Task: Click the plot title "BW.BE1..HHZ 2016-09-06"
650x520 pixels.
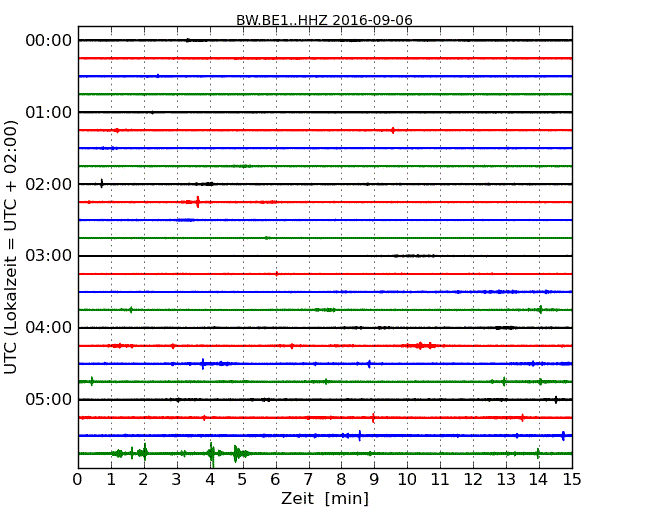Action: click(x=324, y=20)
